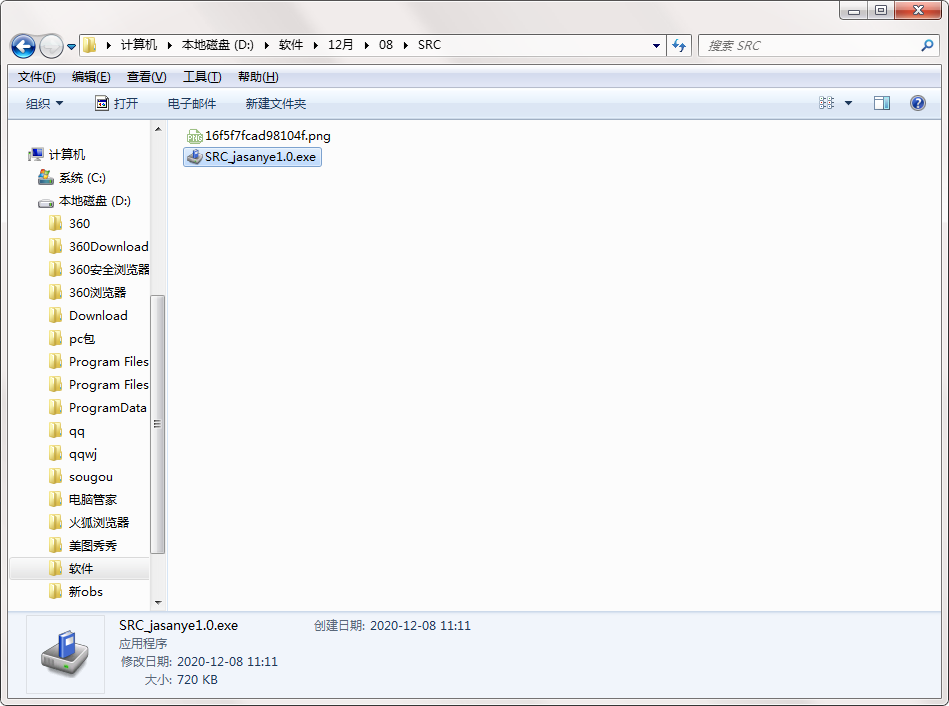This screenshot has height=706, width=949.
Task: Select the 系统 (C:) drive
Action: (71, 177)
